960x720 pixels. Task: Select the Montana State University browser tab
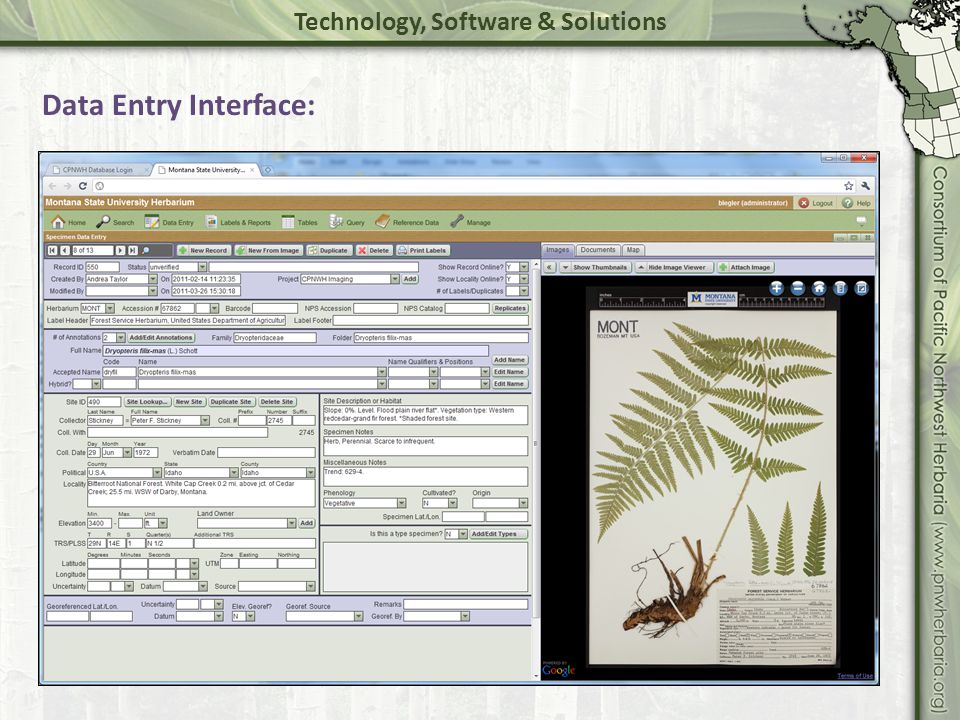pyautogui.click(x=206, y=170)
